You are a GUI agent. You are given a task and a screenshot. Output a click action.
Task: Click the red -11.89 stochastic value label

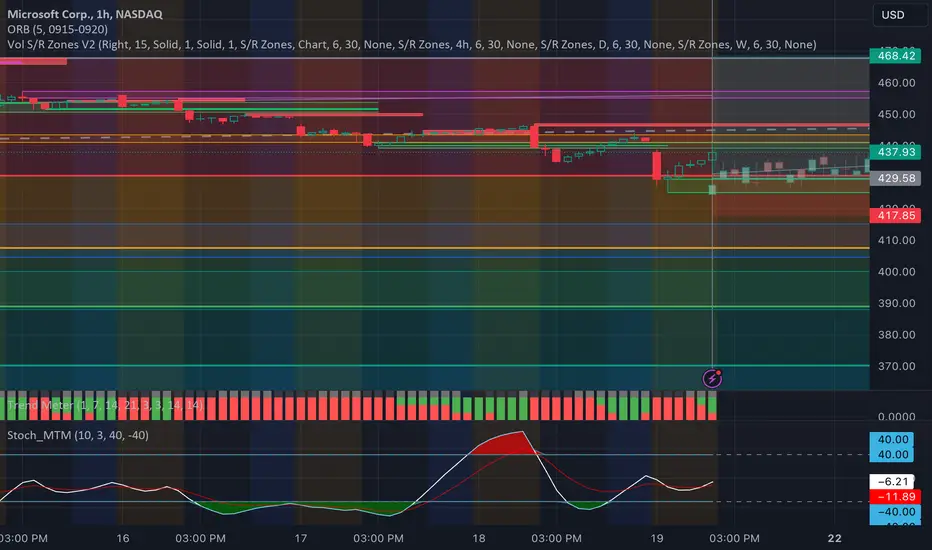coord(895,496)
